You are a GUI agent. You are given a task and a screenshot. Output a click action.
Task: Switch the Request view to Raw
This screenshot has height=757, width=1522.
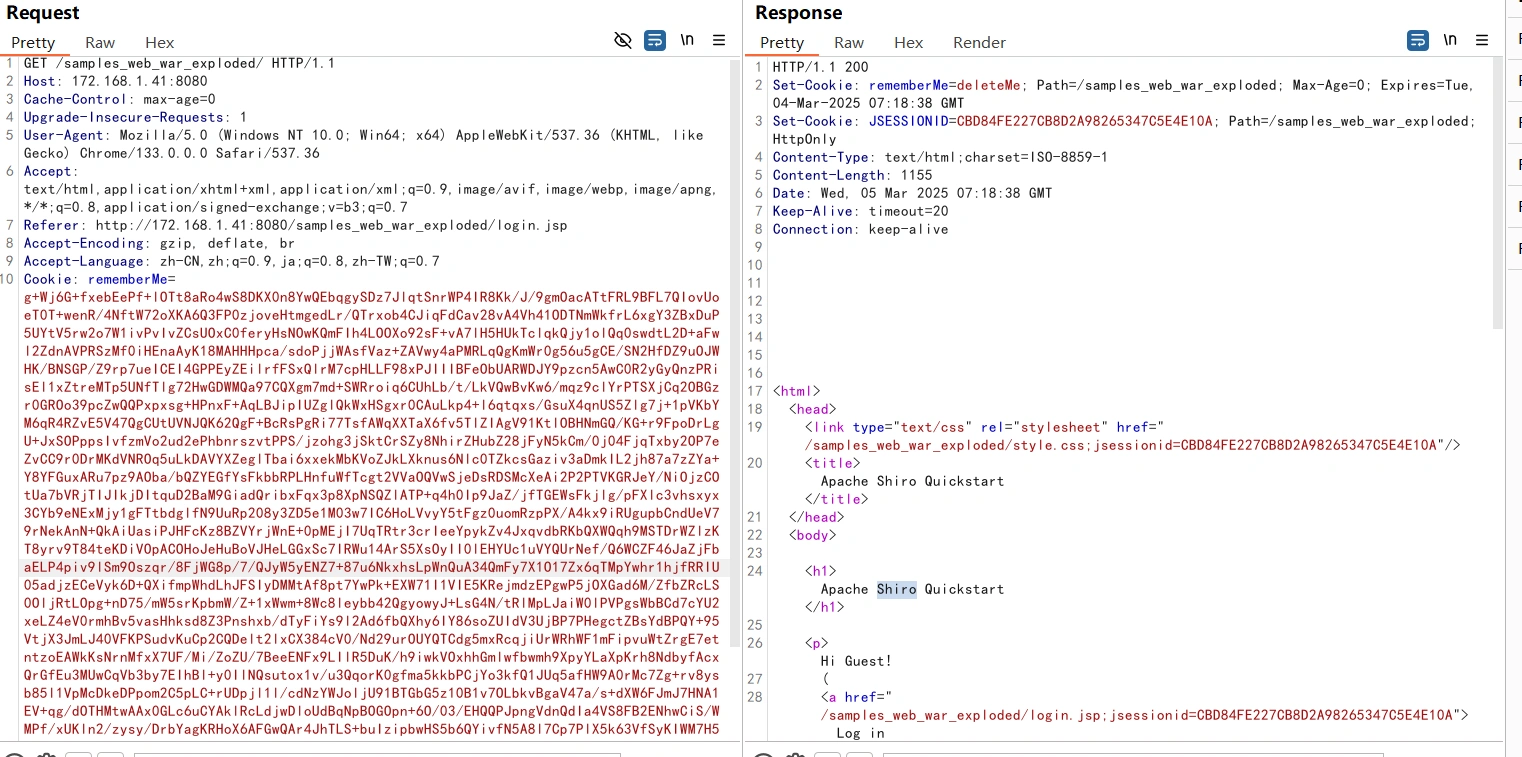[x=100, y=42]
